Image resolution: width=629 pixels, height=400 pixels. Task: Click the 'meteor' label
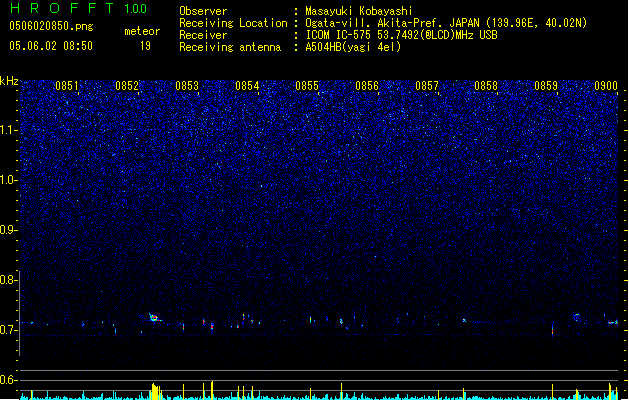142,31
